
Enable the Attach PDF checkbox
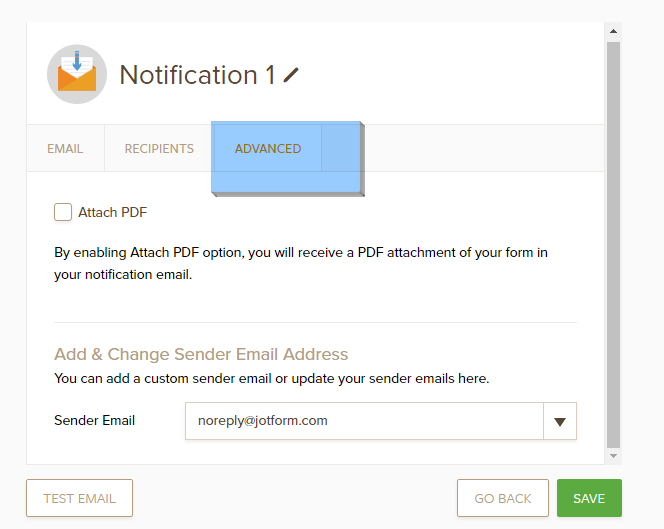[x=63, y=212]
